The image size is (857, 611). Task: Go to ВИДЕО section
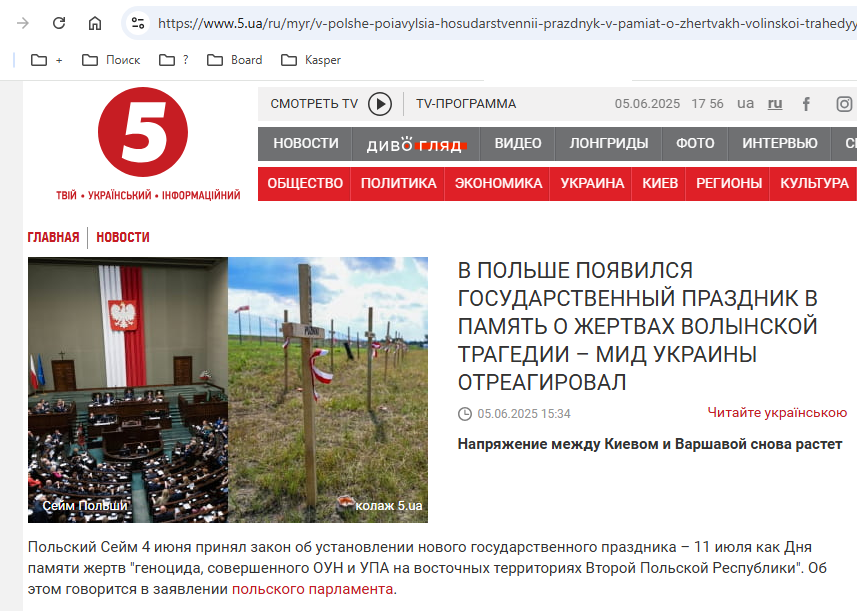pyautogui.click(x=518, y=144)
